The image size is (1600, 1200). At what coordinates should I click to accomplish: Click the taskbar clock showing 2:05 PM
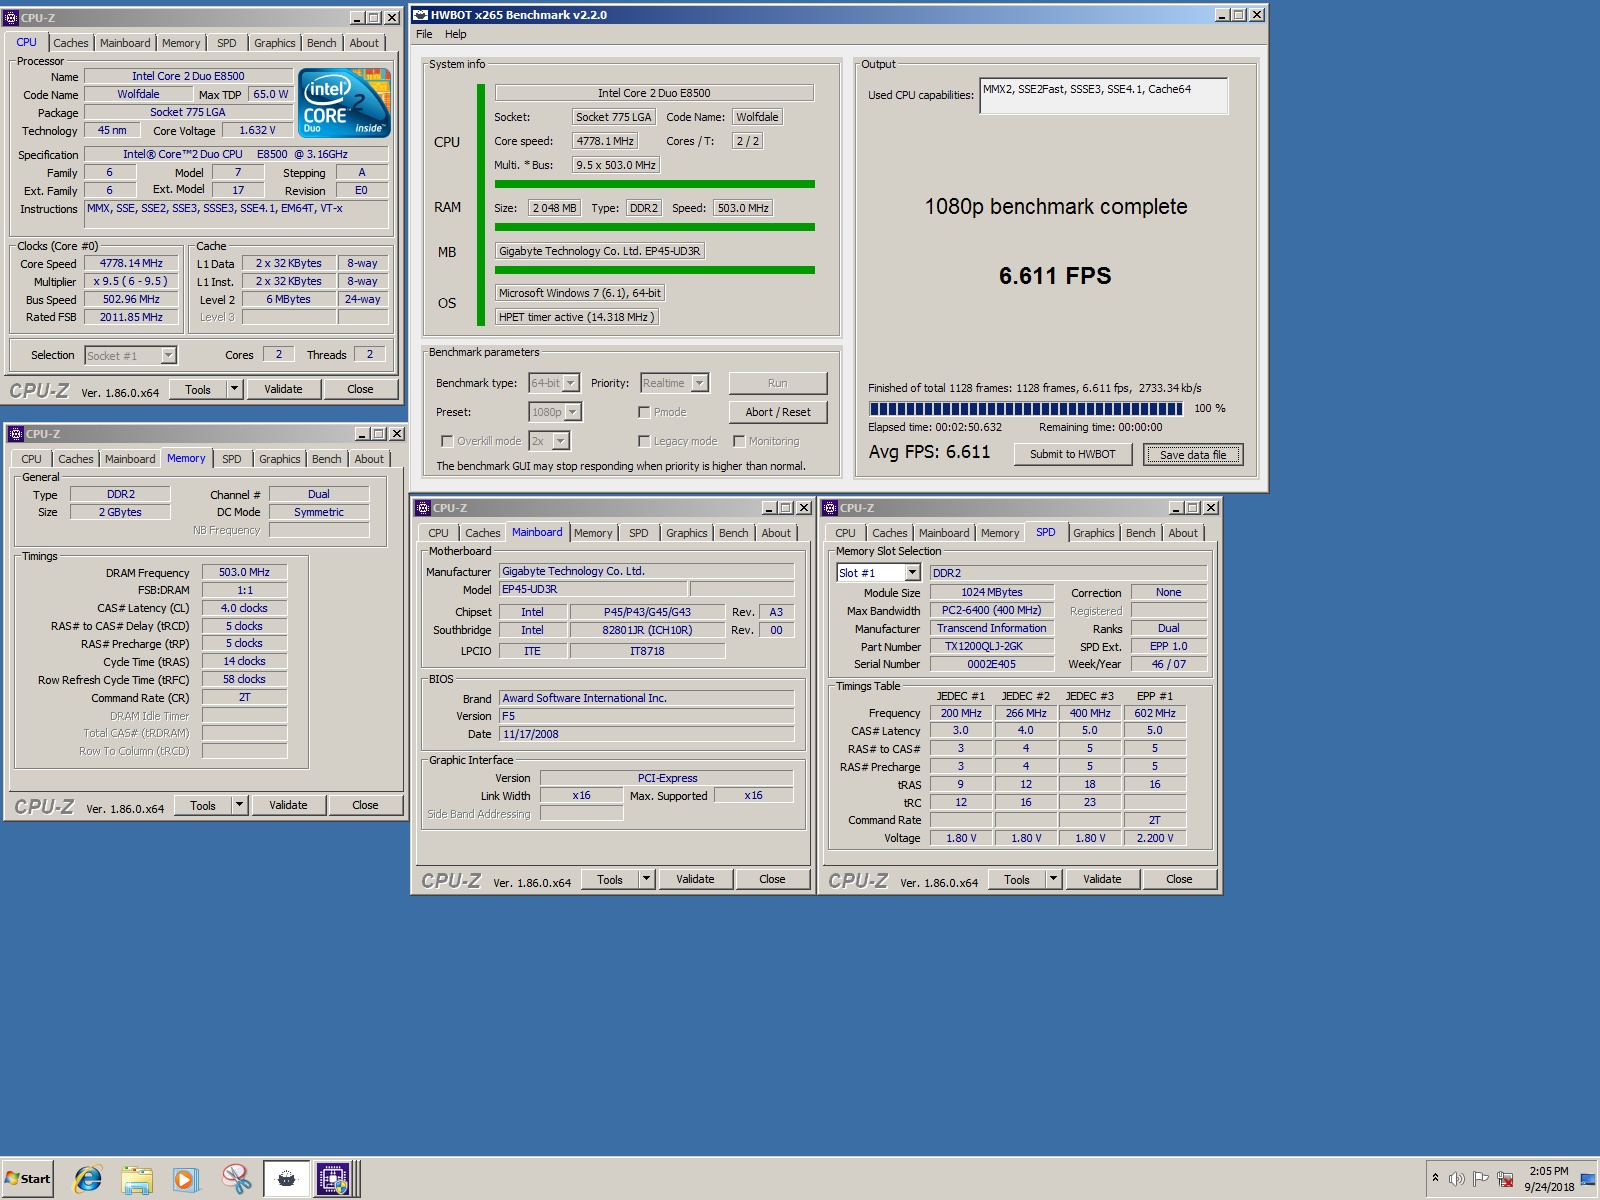tap(1549, 1179)
